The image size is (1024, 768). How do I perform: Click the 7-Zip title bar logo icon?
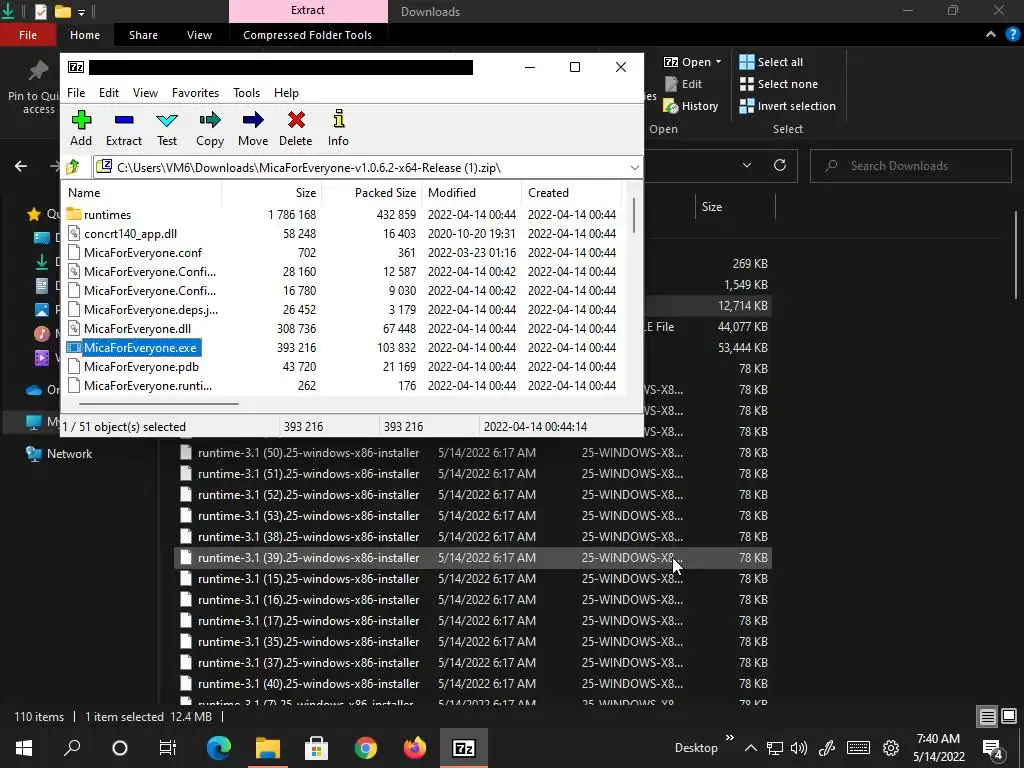pos(76,67)
